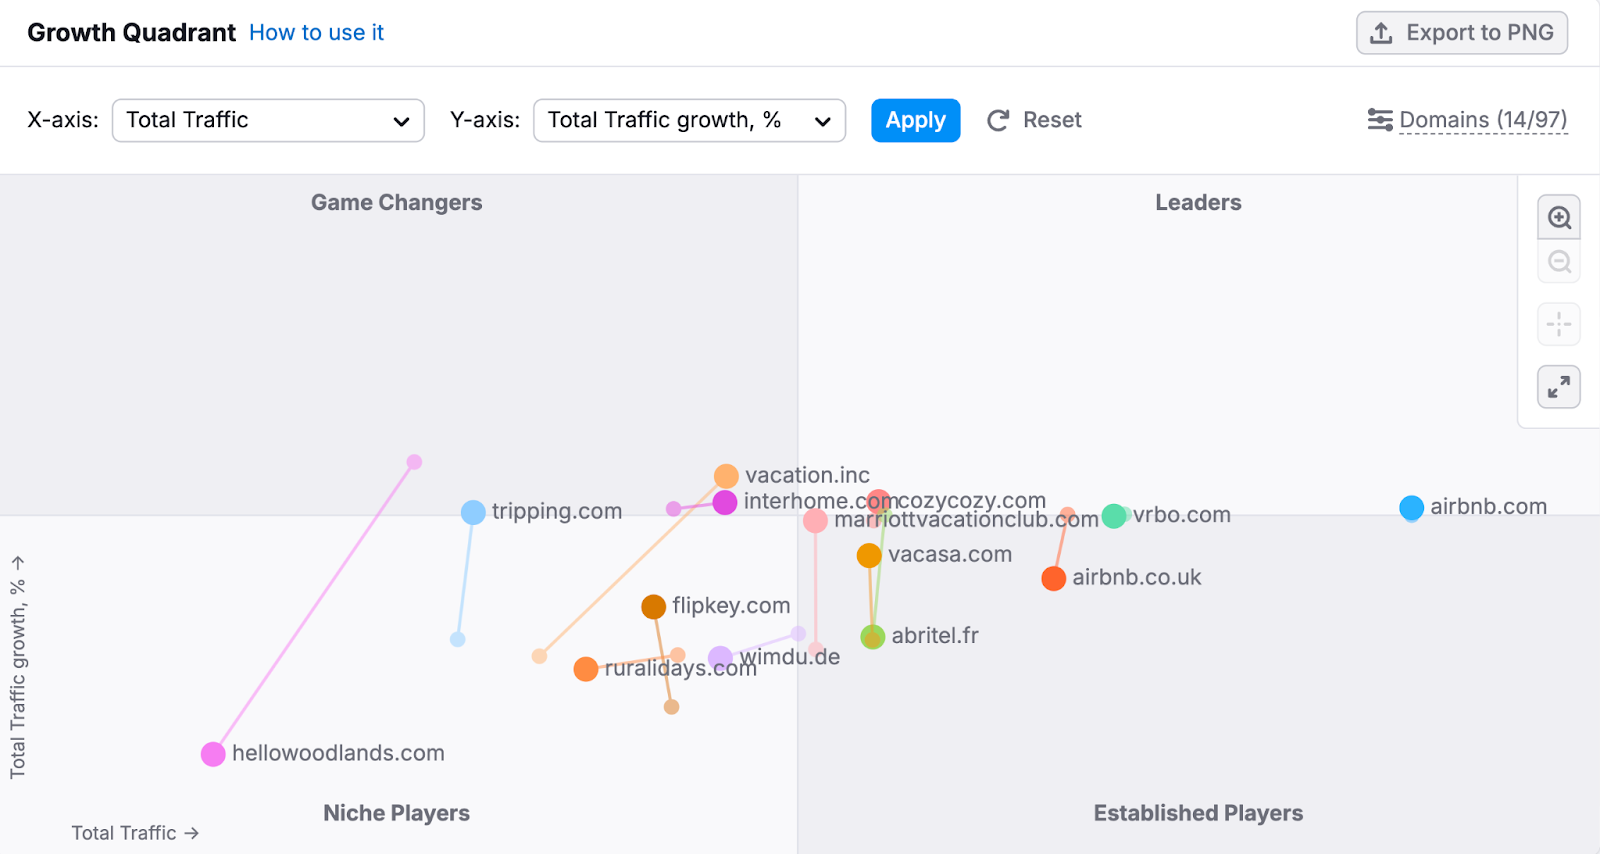Select the interhome.com data point

point(725,502)
